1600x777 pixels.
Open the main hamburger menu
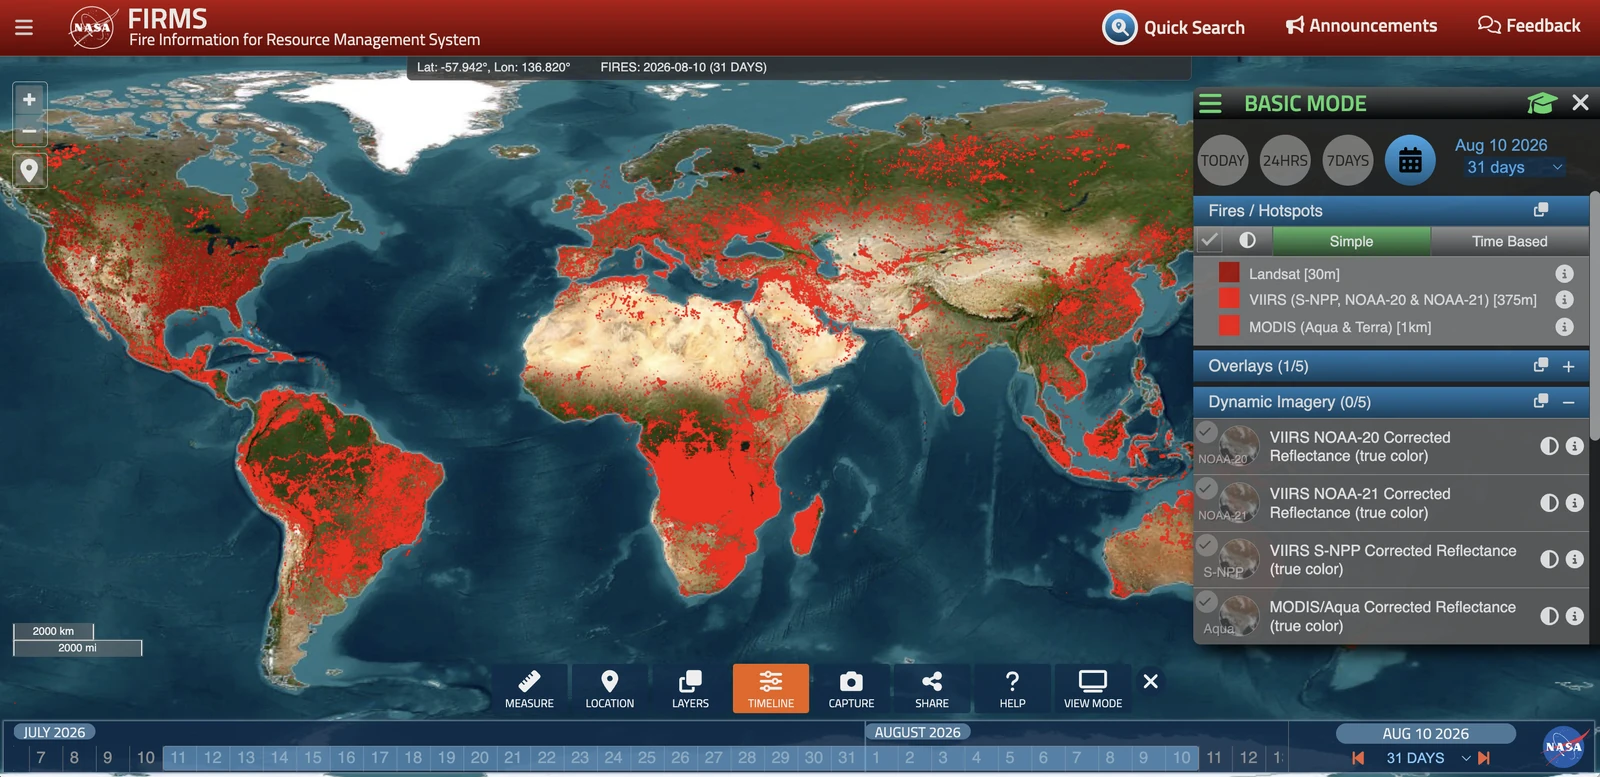pos(24,27)
